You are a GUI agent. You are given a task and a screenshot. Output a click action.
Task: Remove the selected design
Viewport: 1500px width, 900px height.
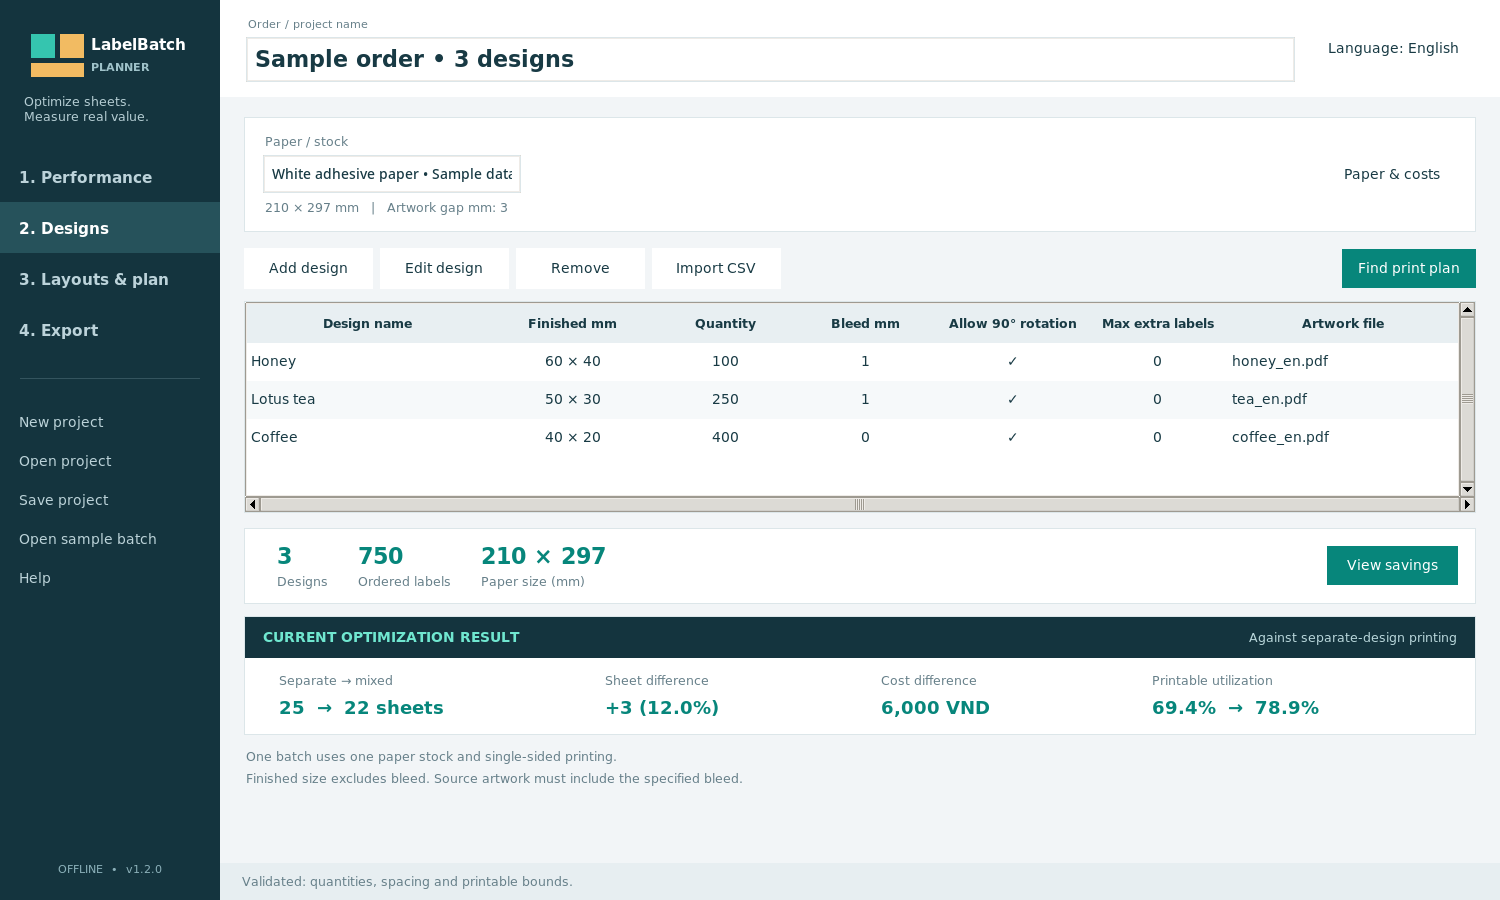(x=580, y=268)
